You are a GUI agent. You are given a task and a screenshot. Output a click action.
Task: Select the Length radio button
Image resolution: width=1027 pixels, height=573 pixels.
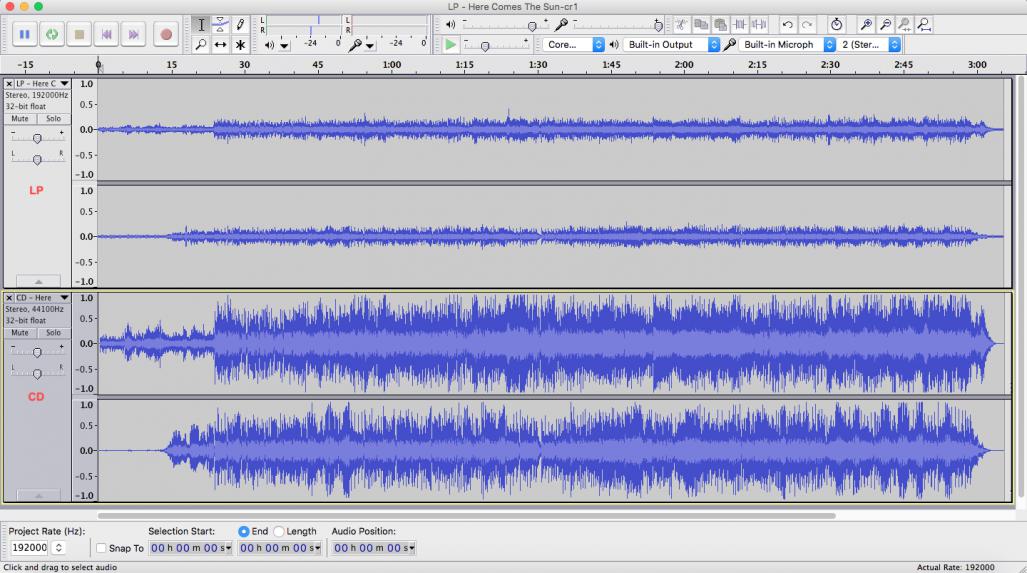click(x=279, y=531)
